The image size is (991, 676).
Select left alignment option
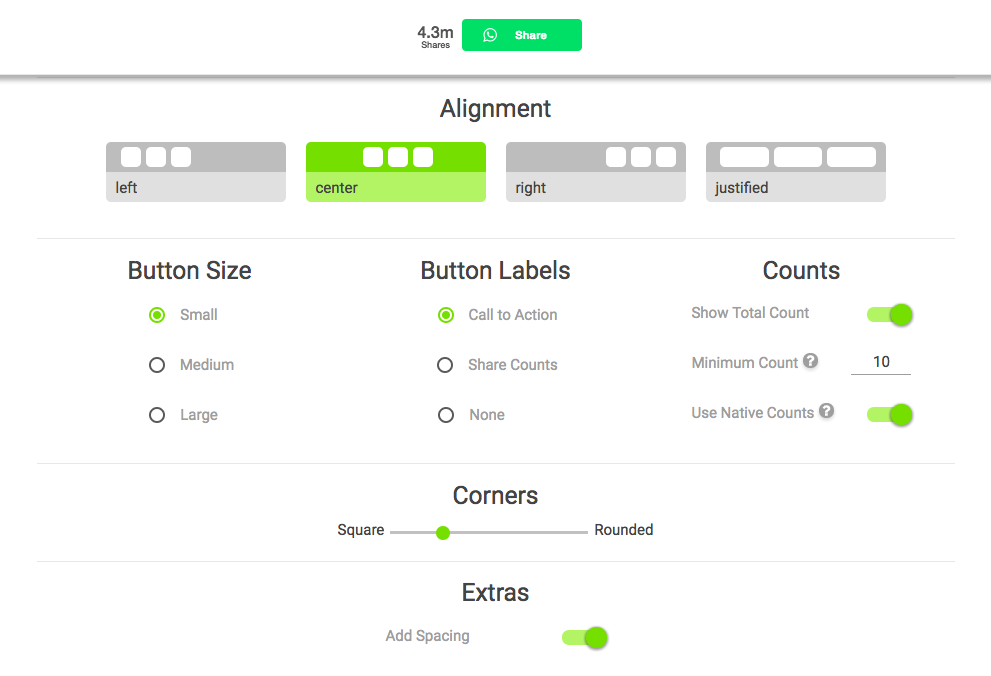pos(196,172)
